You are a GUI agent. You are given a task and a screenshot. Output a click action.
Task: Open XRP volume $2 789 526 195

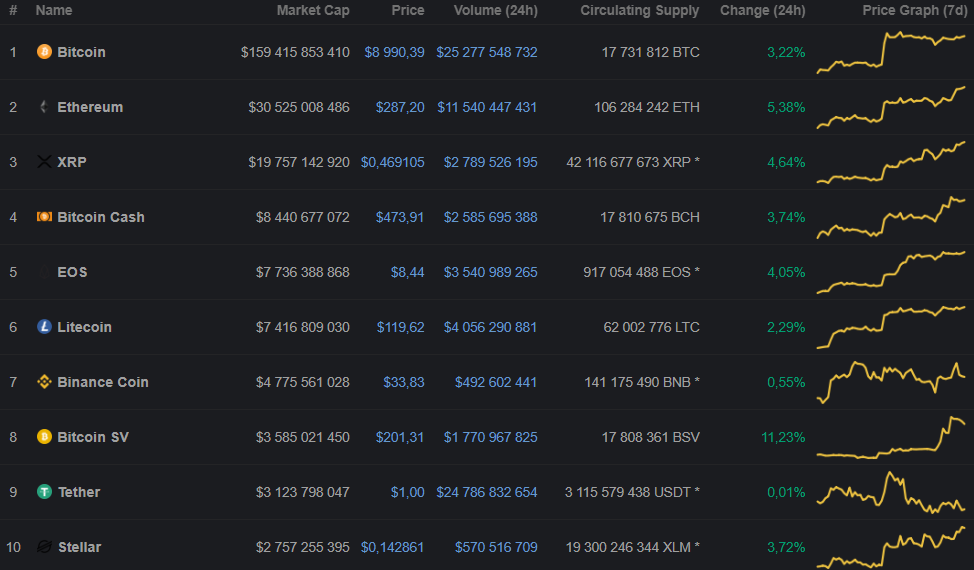491,162
